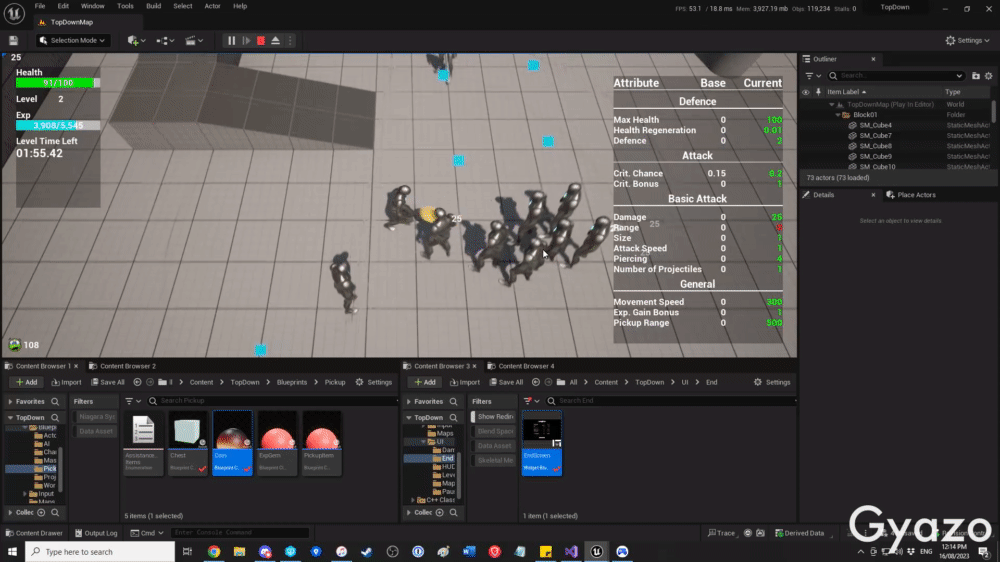The image size is (1000, 562).
Task: Toggle the Outliner pin column header
Action: [x=819, y=92]
